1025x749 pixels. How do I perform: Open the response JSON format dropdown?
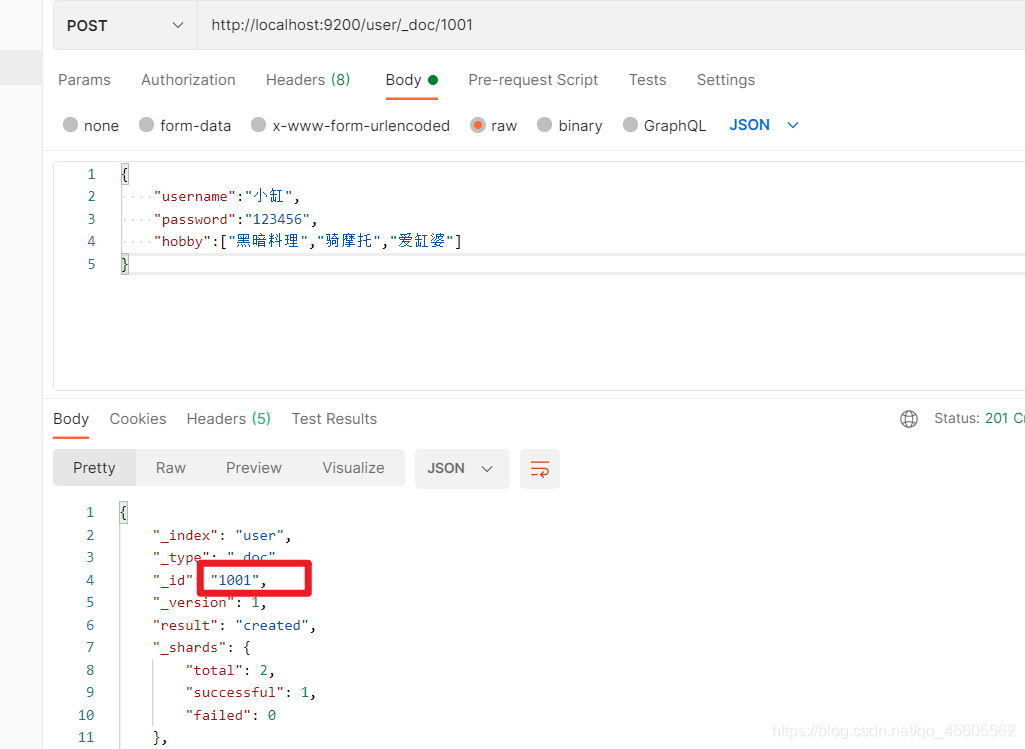point(462,469)
